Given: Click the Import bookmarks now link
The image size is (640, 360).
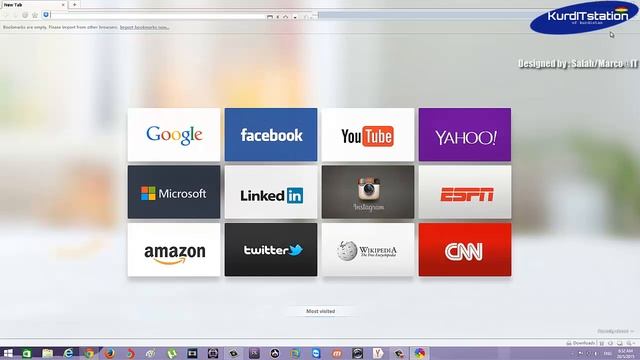Looking at the screenshot, I should [x=144, y=27].
